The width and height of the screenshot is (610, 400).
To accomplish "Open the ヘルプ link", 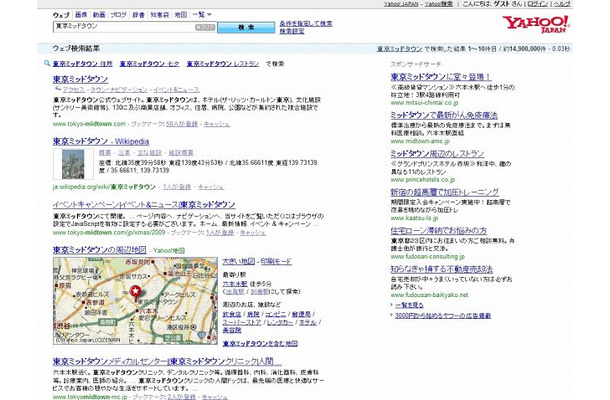I will pyautogui.click(x=562, y=4).
